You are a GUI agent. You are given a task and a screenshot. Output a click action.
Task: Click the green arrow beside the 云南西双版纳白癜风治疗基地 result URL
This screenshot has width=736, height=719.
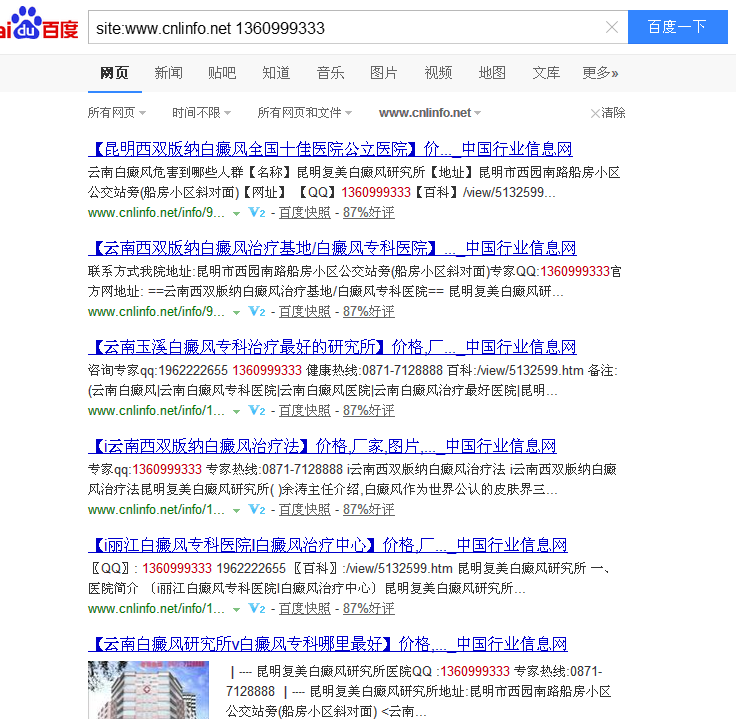[237, 313]
